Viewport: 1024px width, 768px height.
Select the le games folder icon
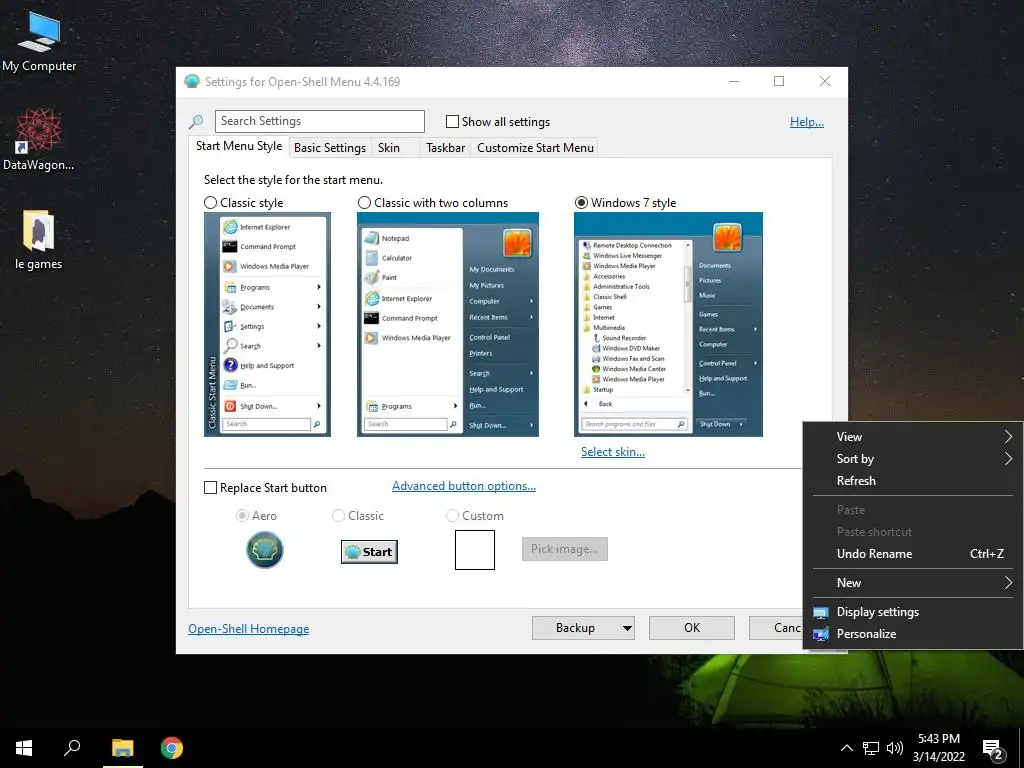point(39,239)
